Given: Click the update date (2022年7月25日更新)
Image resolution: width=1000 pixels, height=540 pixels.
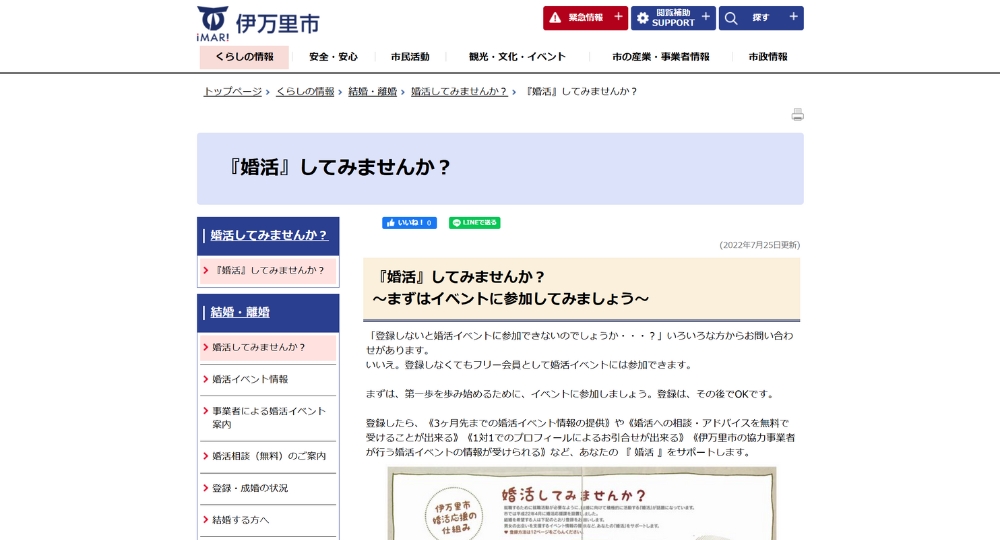Looking at the screenshot, I should click(x=760, y=245).
